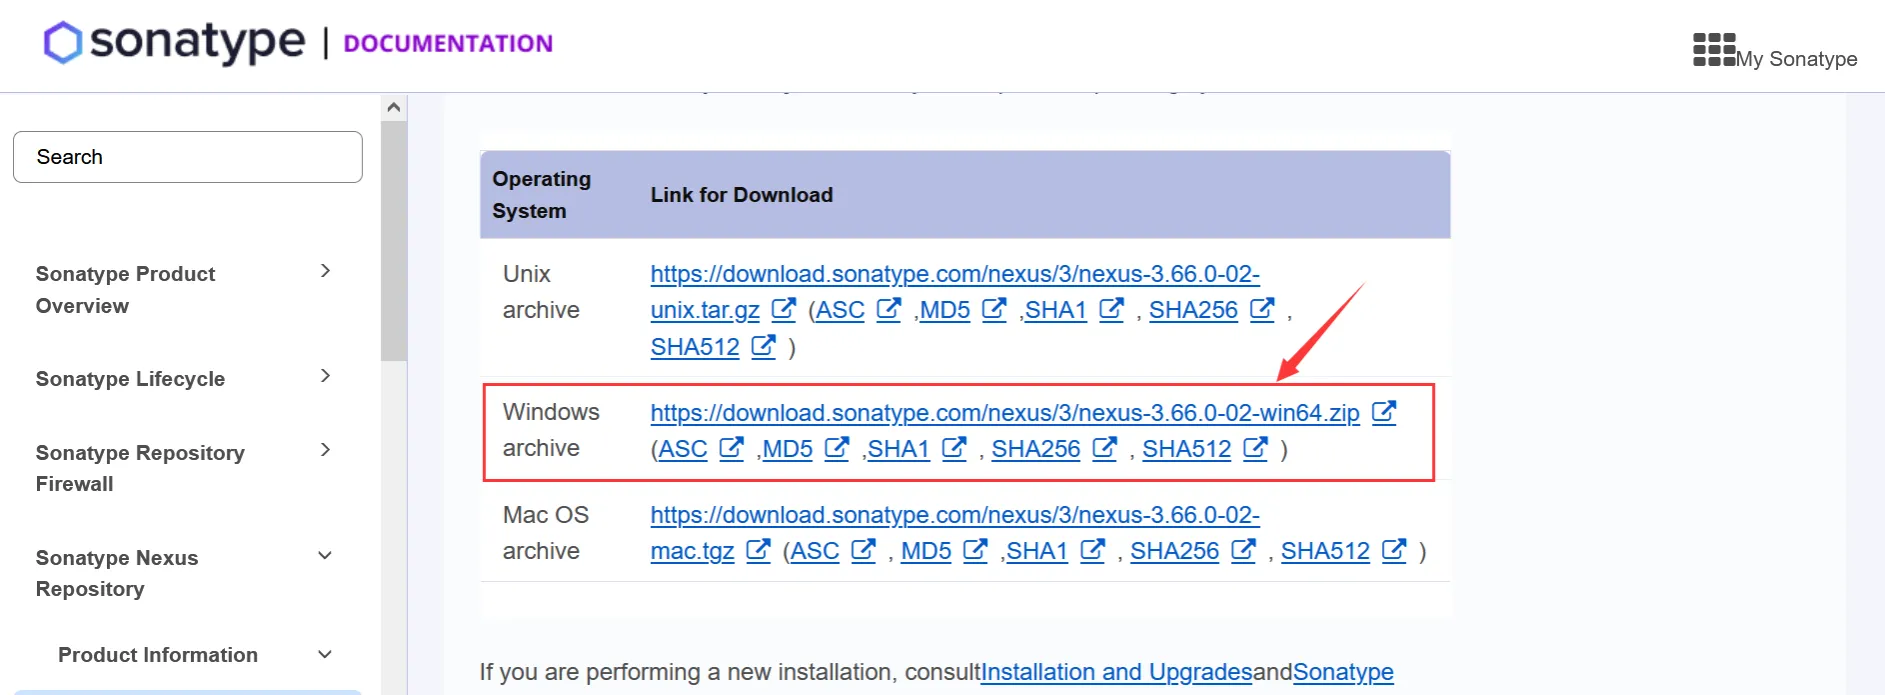This screenshot has height=695, width=1885.
Task: Click the Unix archive cell
Action: [x=541, y=292]
